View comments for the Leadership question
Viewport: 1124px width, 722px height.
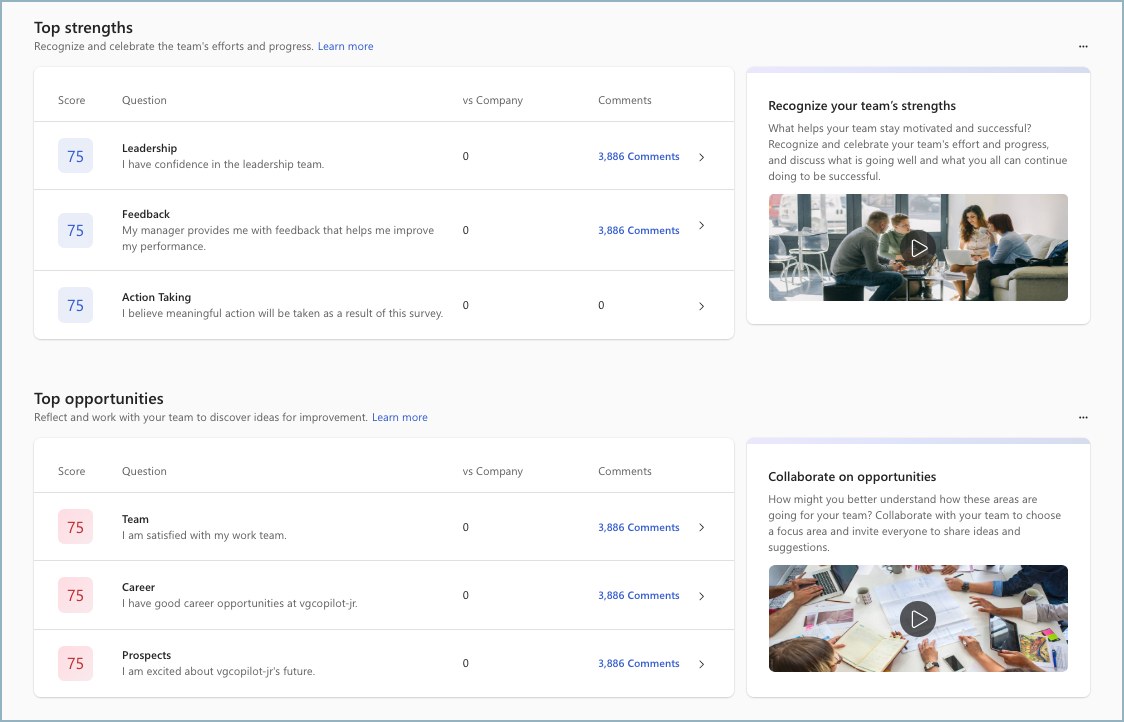(638, 156)
